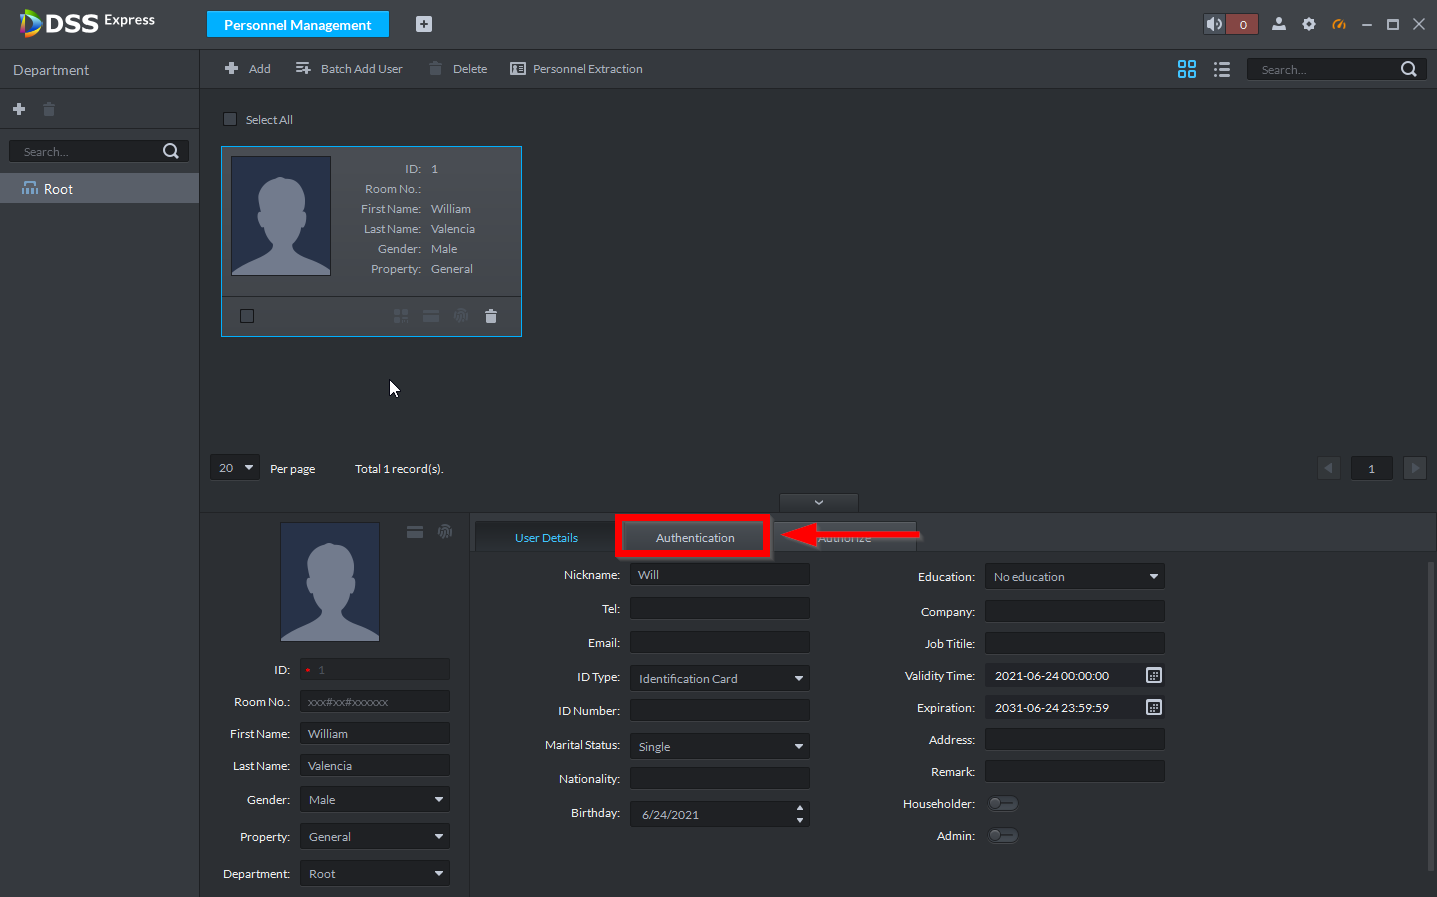The image size is (1437, 897).
Task: Click the alarm speaker icon
Action: click(x=1215, y=24)
